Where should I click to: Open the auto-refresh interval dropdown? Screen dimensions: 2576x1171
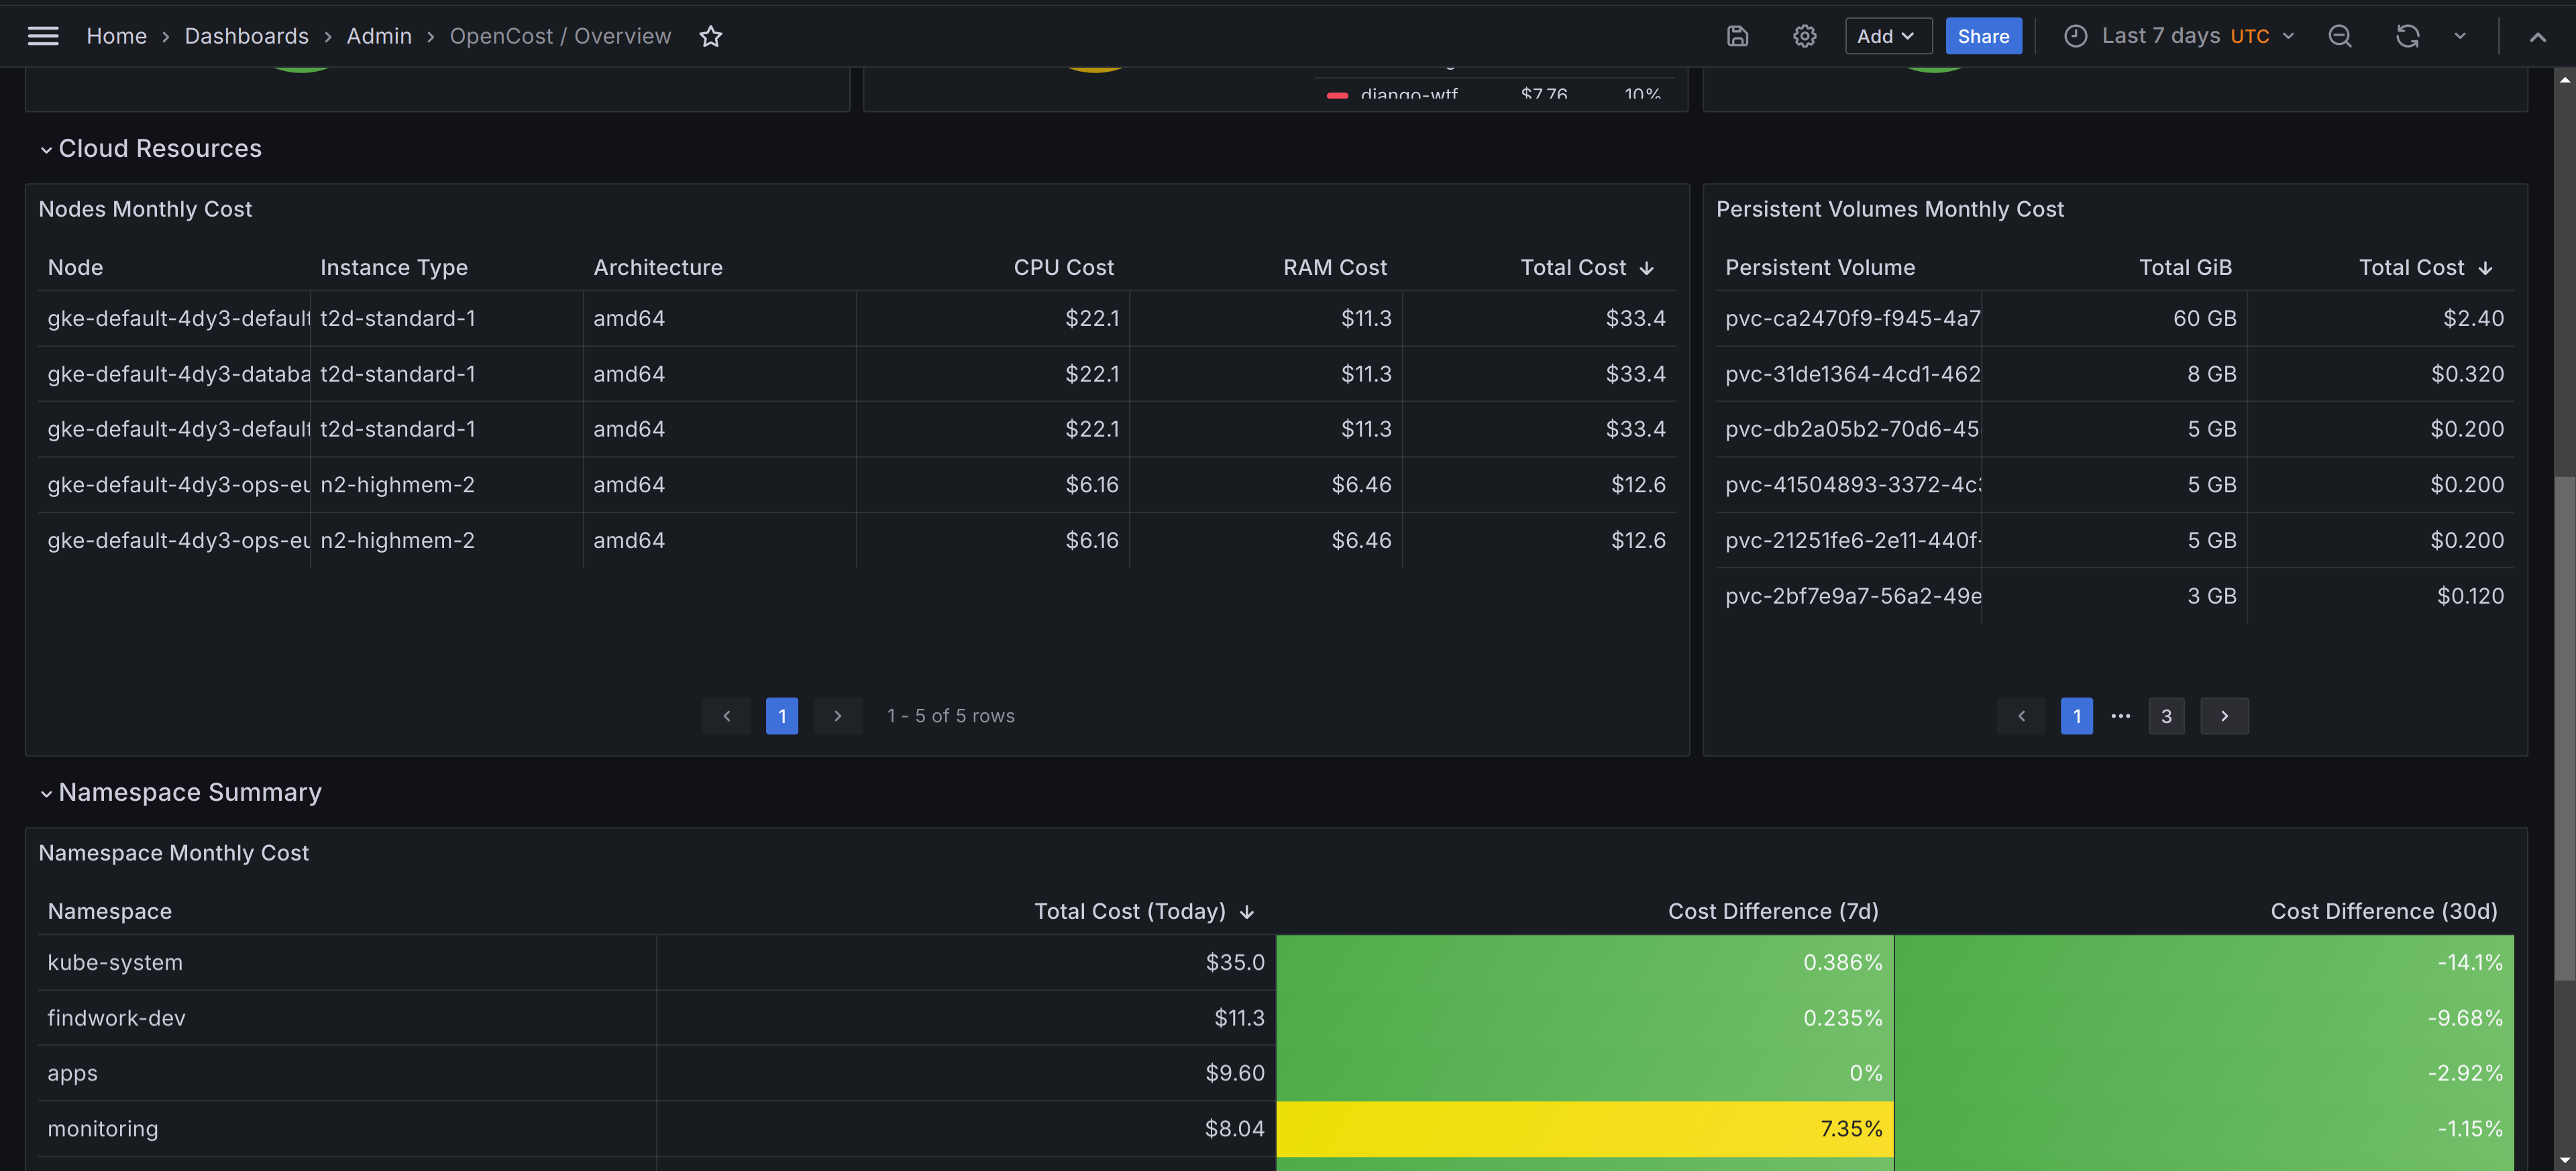click(2460, 36)
